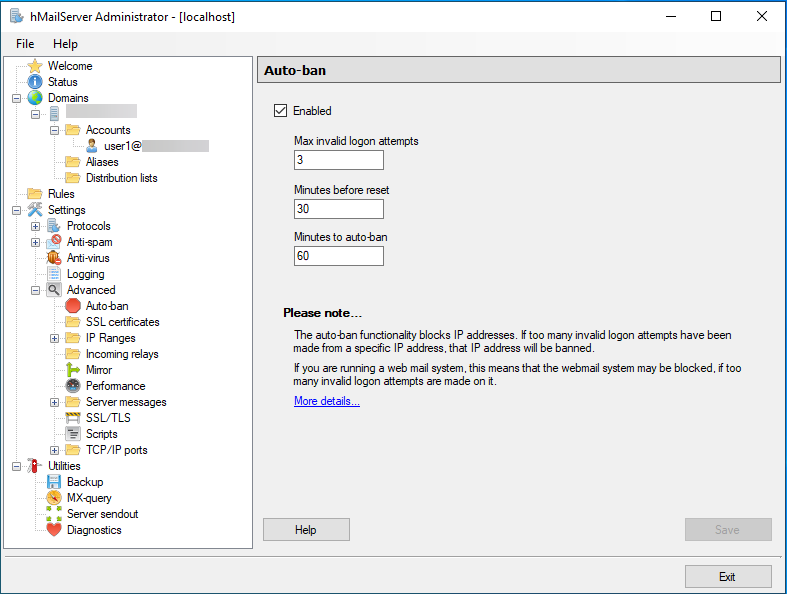Collapse the Domains tree node
Screen dimensions: 787x594
point(17,98)
